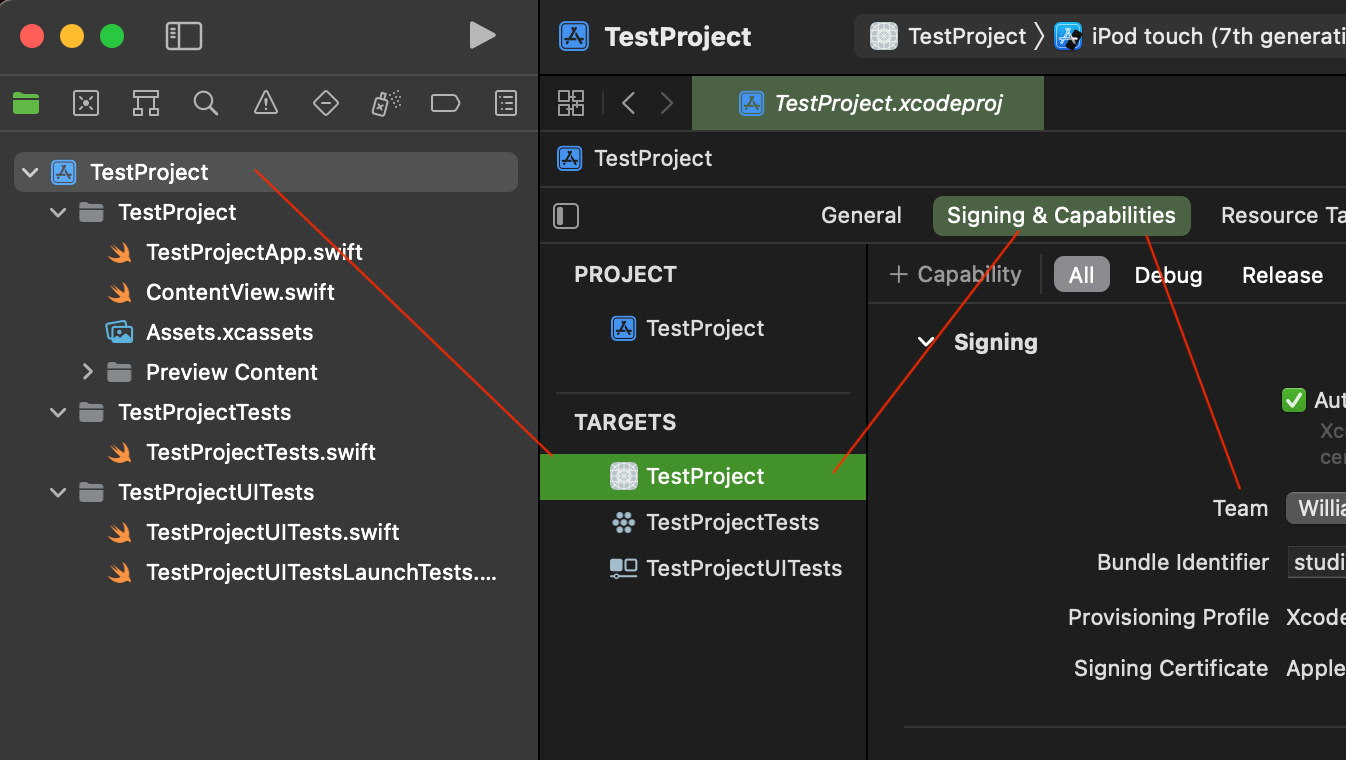Switch to the Resource Tags tab
Screen dimensions: 1346x760
tap(1283, 216)
